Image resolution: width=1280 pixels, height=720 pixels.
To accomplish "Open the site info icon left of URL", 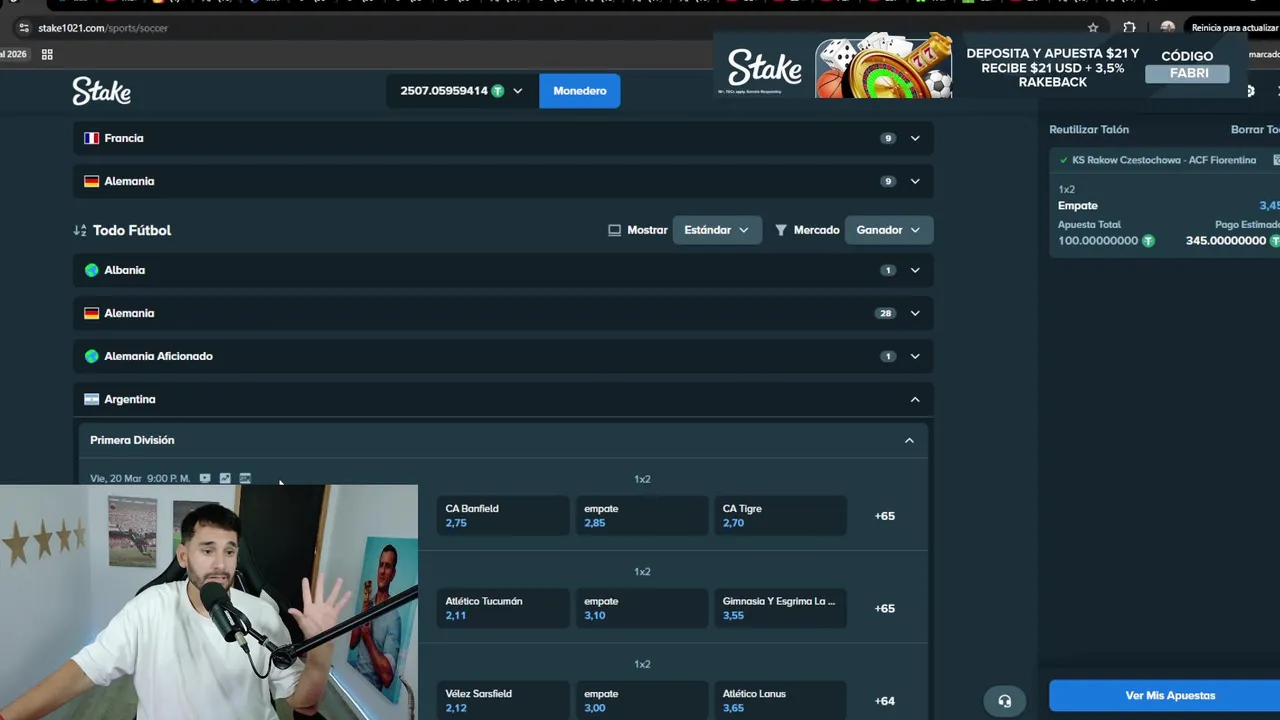I will click(x=23, y=28).
